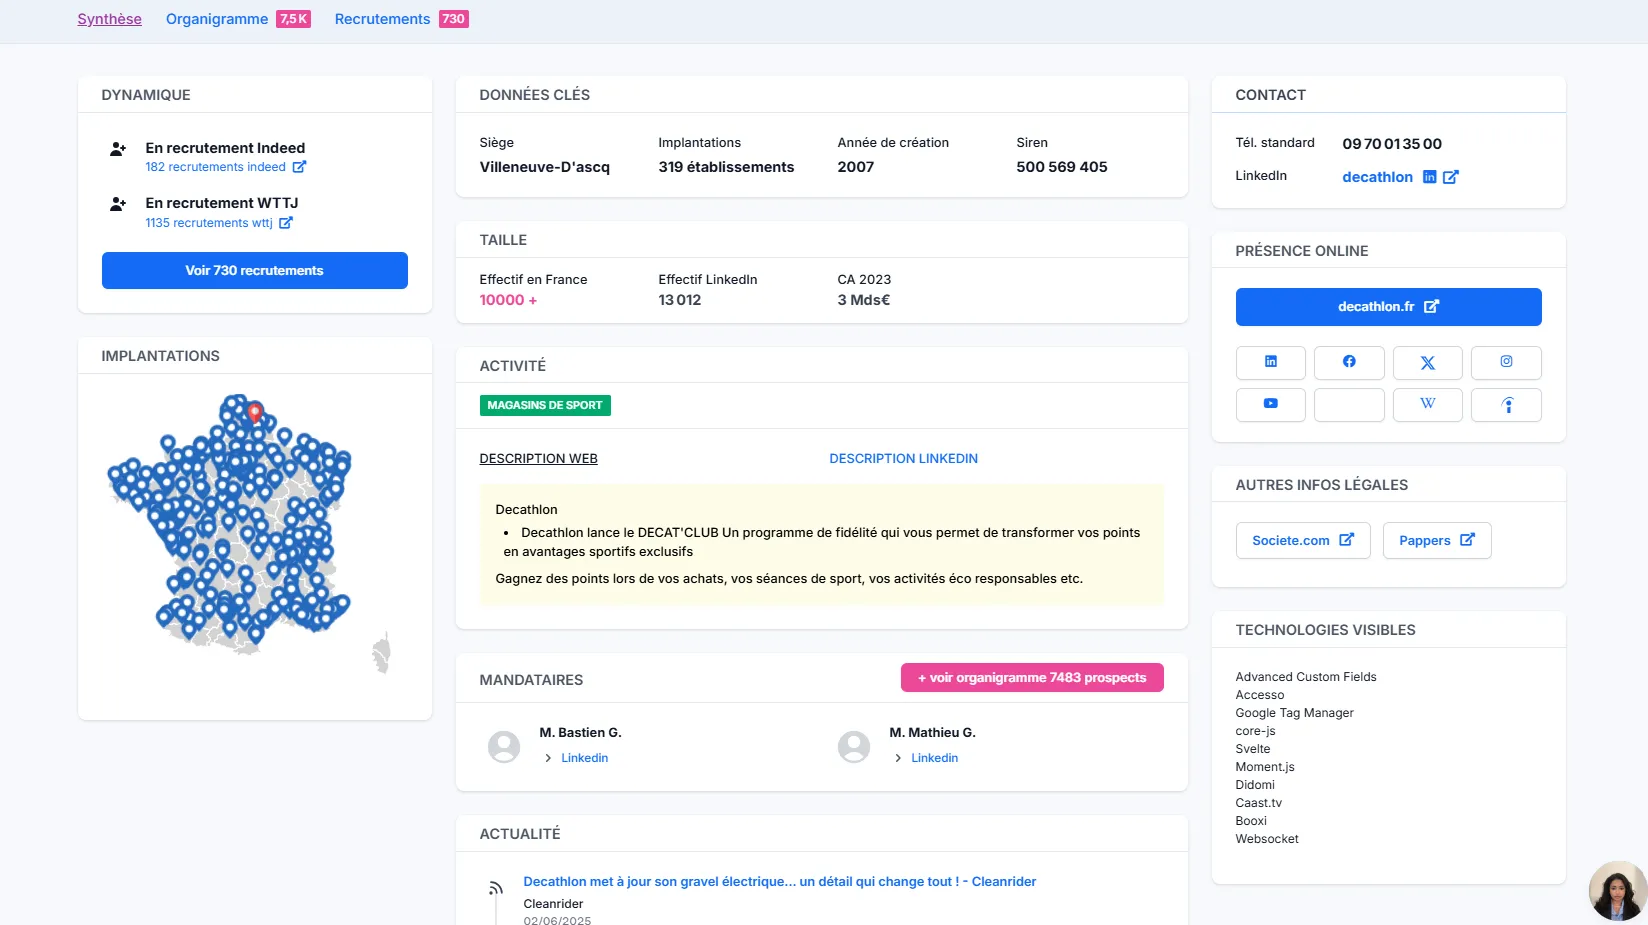Viewport: 1648px width, 925px height.
Task: Open the YouTube presence button
Action: 1270,404
